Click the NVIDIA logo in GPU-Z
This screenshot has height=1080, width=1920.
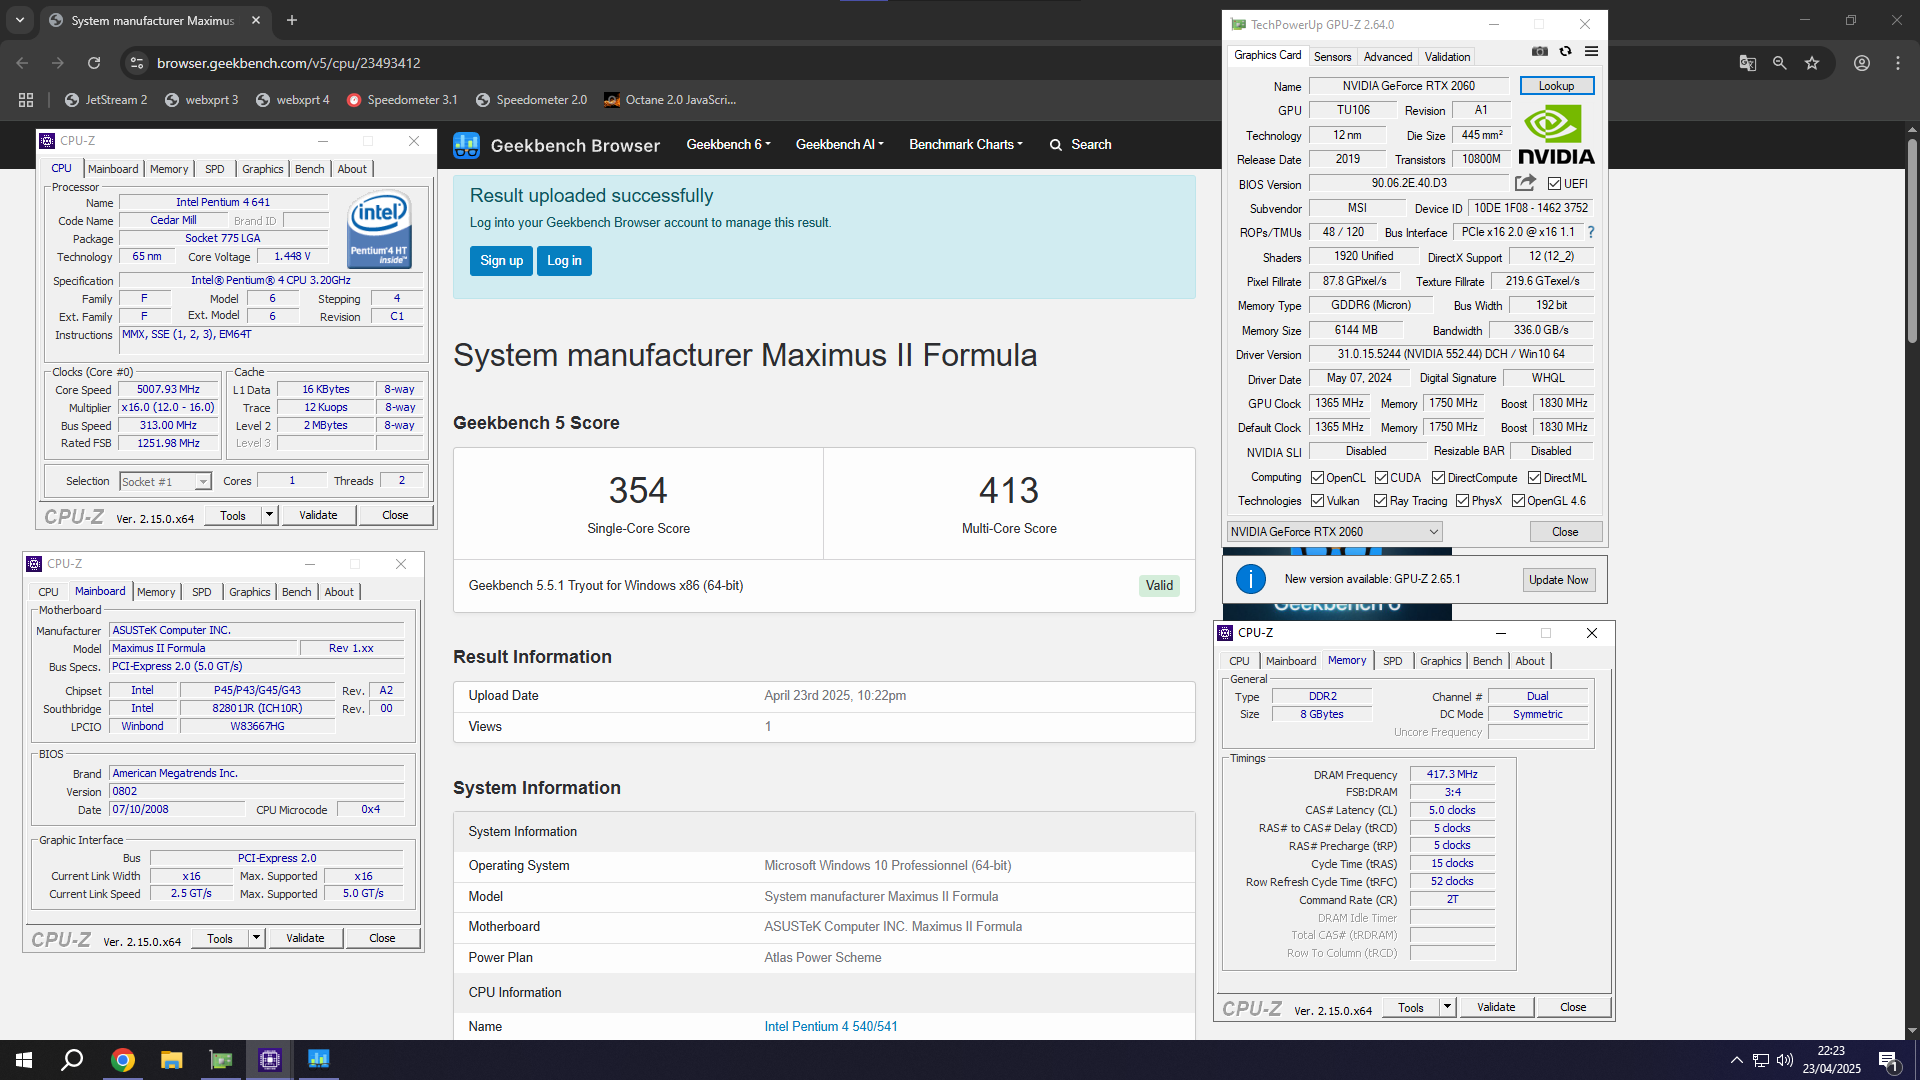[1556, 135]
